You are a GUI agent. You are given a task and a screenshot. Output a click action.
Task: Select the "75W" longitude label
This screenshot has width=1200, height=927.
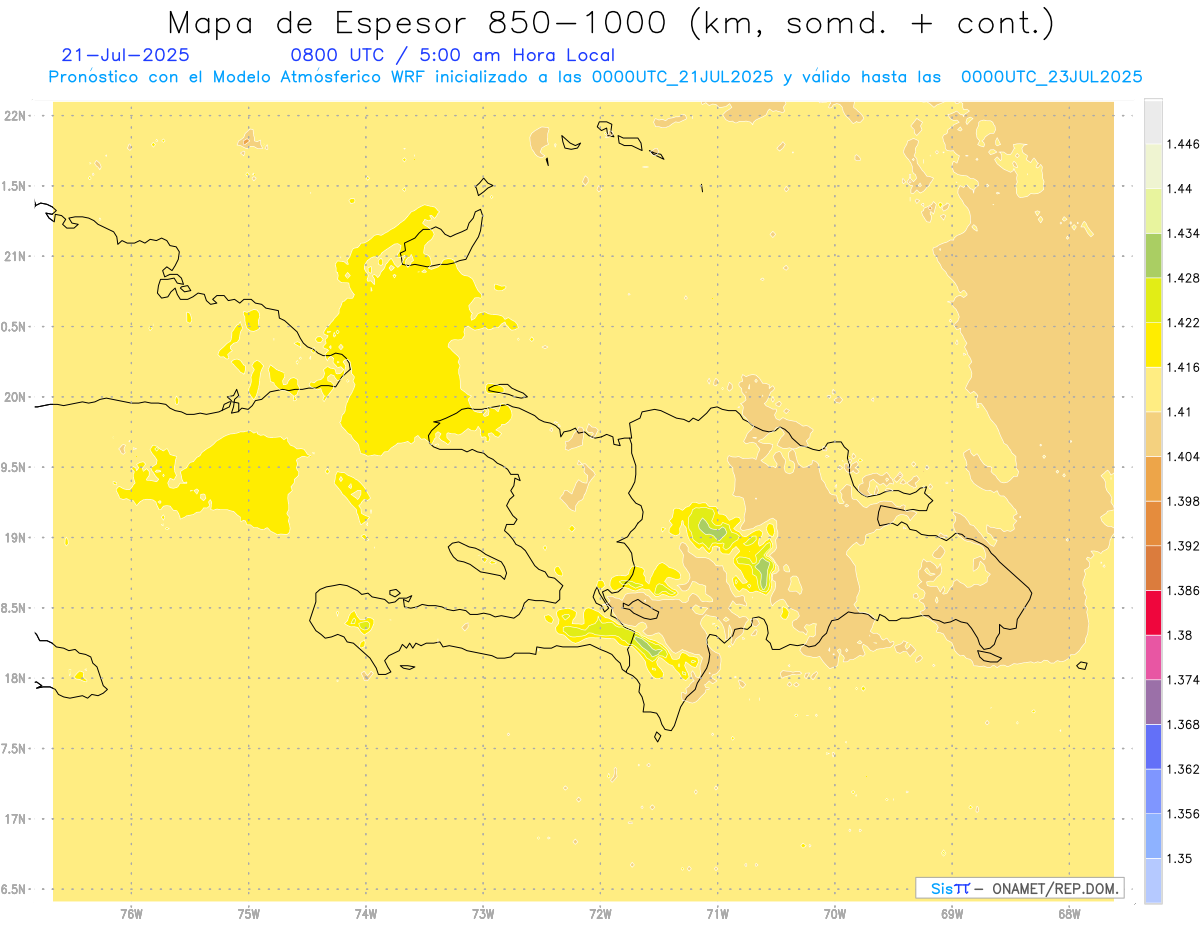[249, 914]
